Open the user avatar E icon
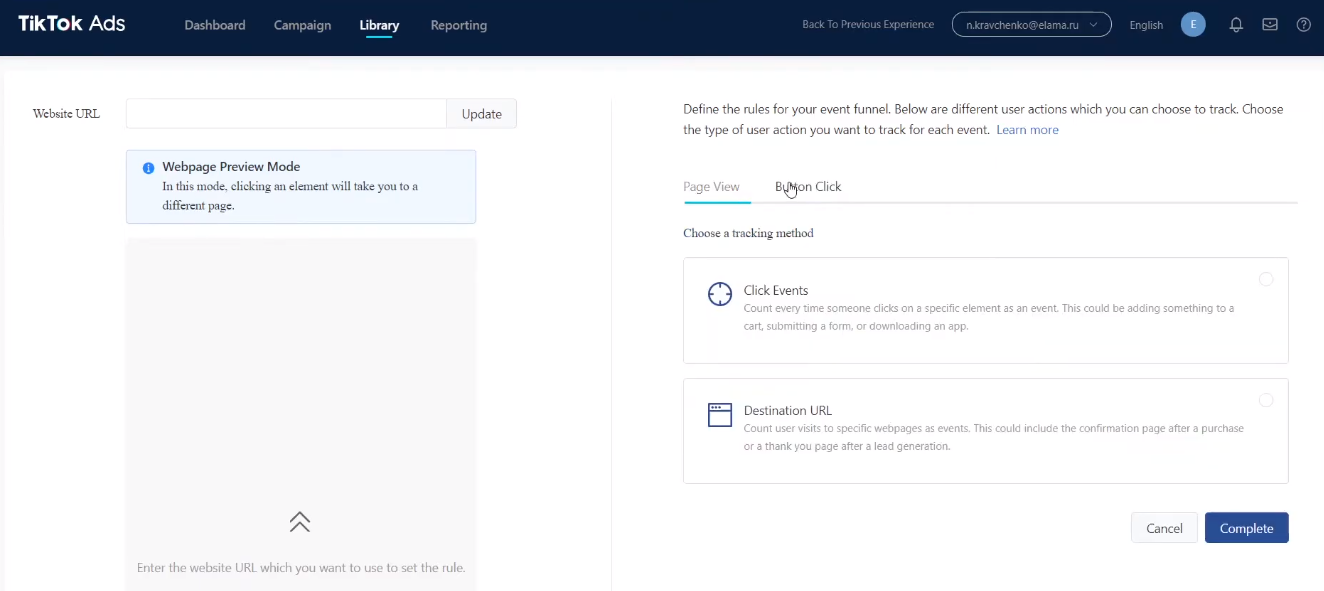Viewport: 1324px width, 591px height. pos(1193,25)
